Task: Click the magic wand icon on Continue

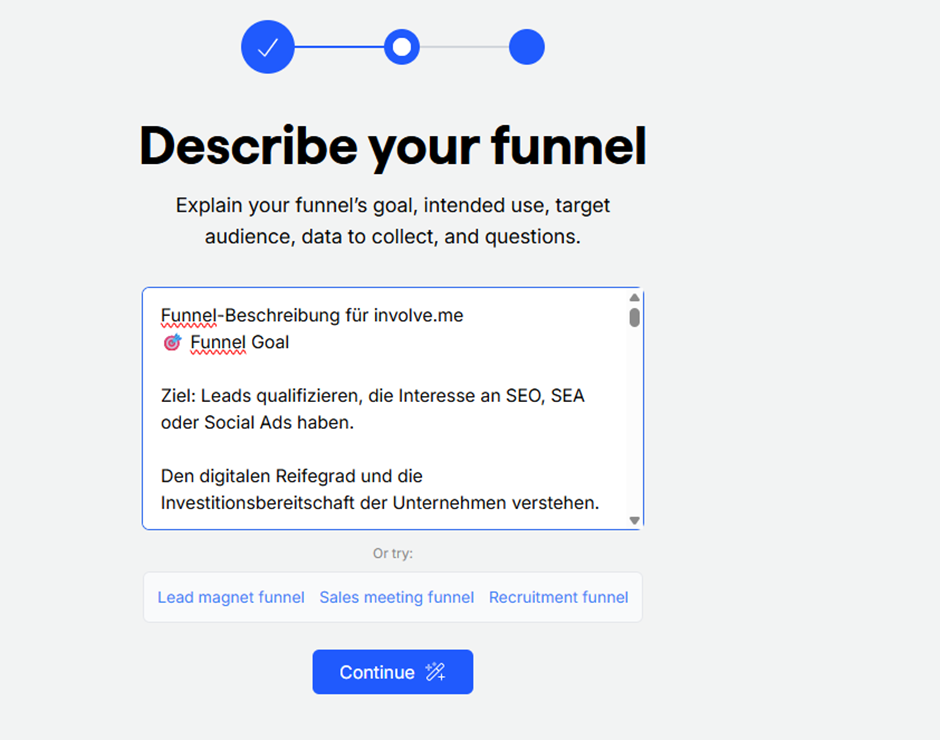Action: (x=435, y=672)
